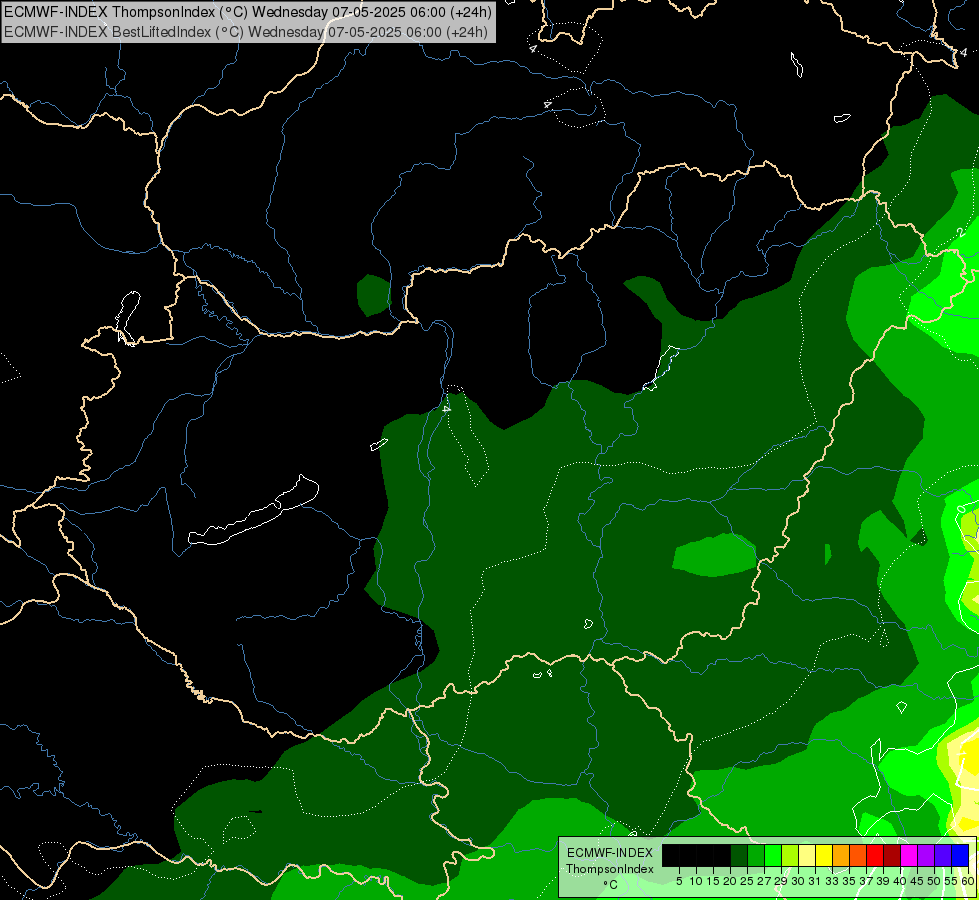
Task: Click the °C unit label in the legend
Action: coord(611,885)
